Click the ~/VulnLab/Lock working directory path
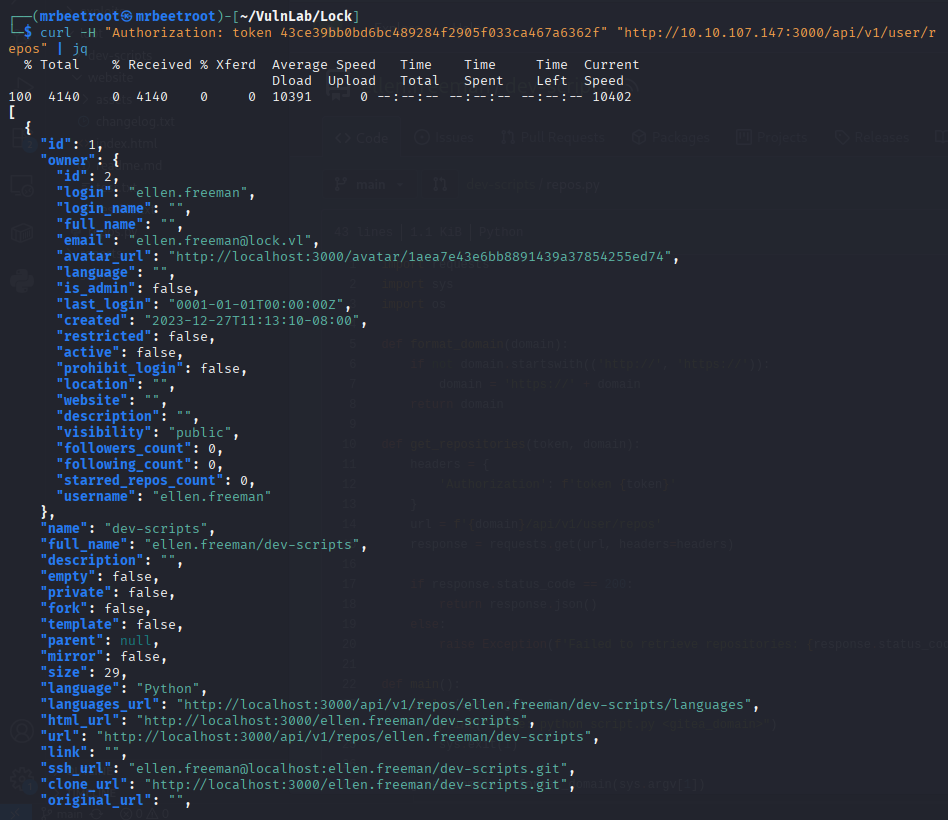The width and height of the screenshot is (948, 820). click(296, 16)
